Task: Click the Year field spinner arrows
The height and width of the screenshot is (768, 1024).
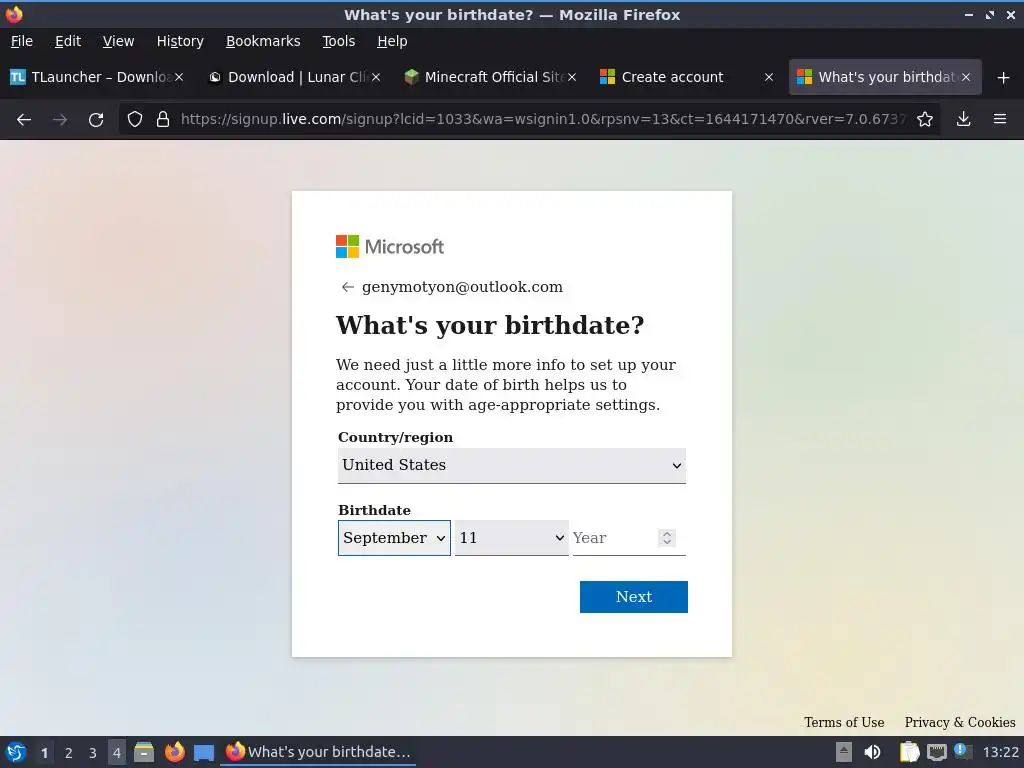Action: tap(667, 538)
